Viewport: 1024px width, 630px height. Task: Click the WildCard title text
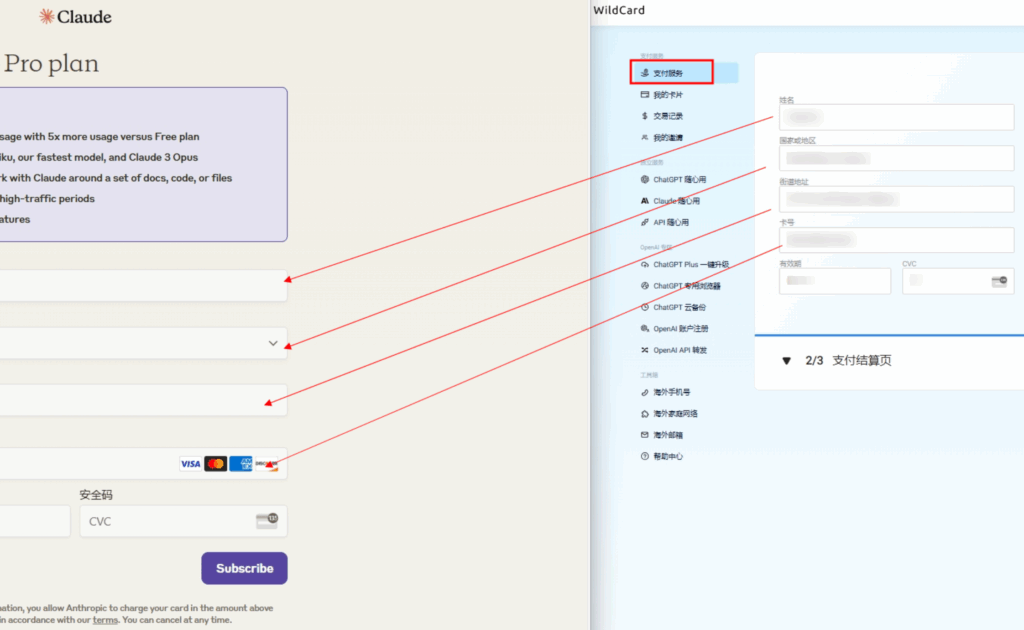pyautogui.click(x=618, y=10)
